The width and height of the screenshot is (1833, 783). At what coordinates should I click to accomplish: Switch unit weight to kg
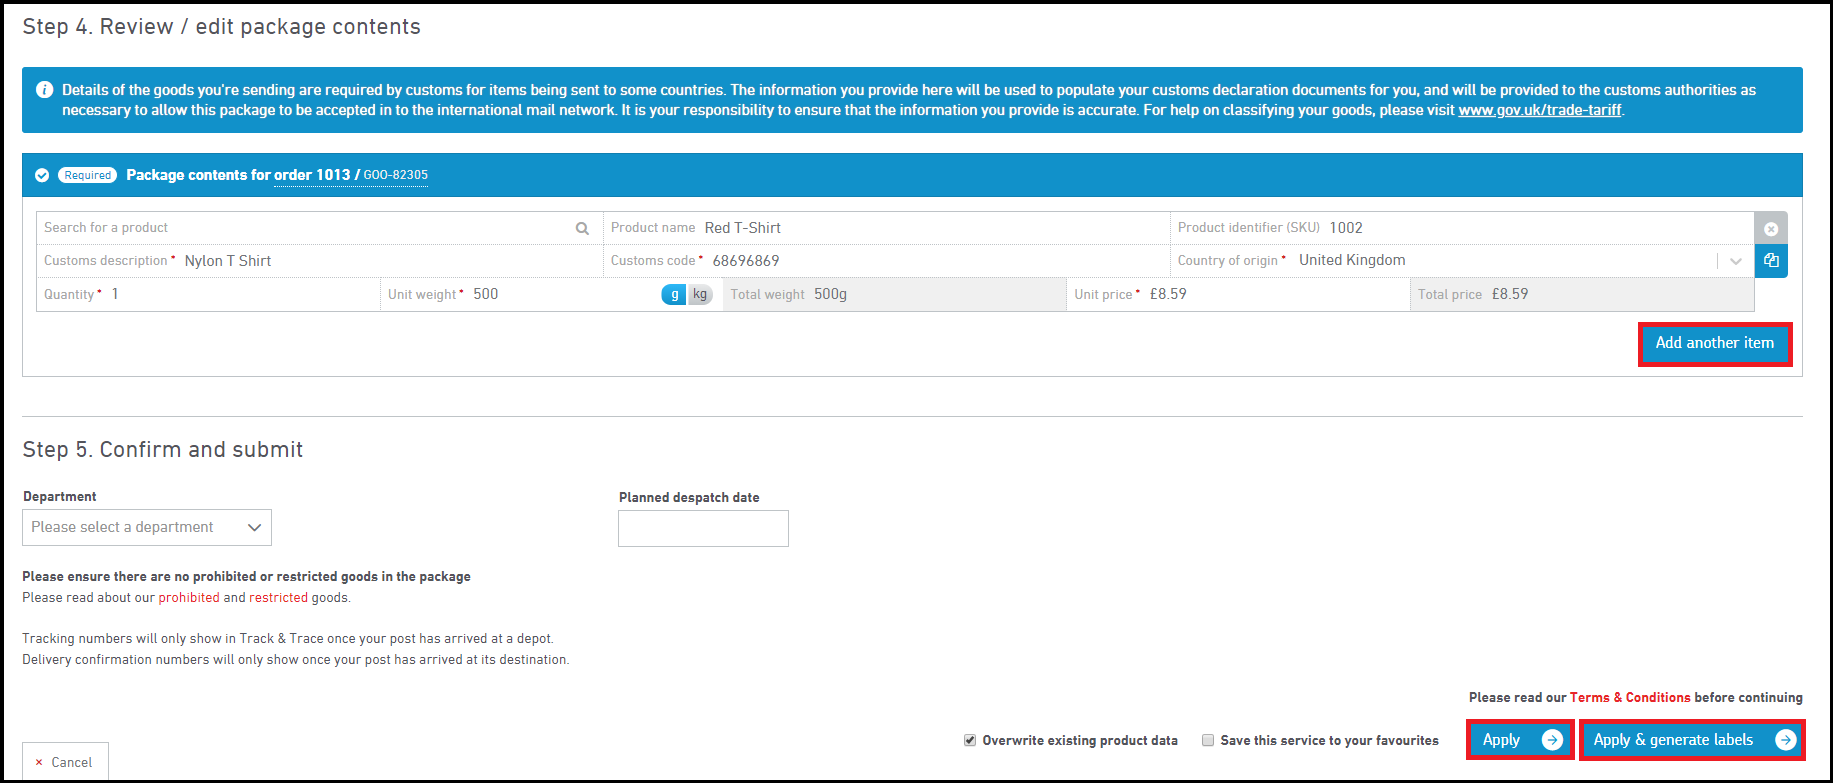click(700, 294)
